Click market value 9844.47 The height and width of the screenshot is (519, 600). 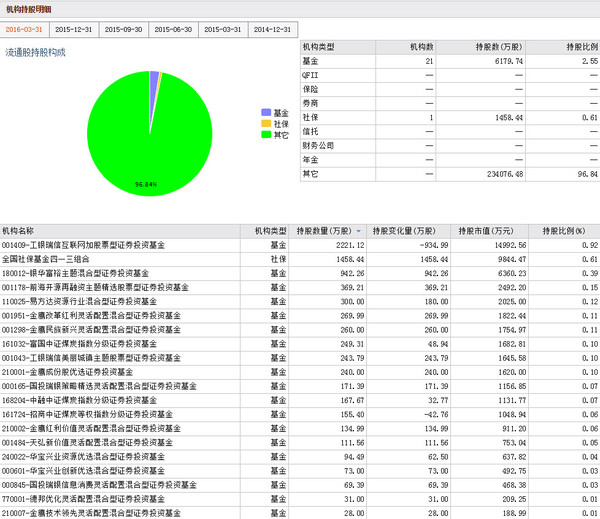pyautogui.click(x=512, y=260)
